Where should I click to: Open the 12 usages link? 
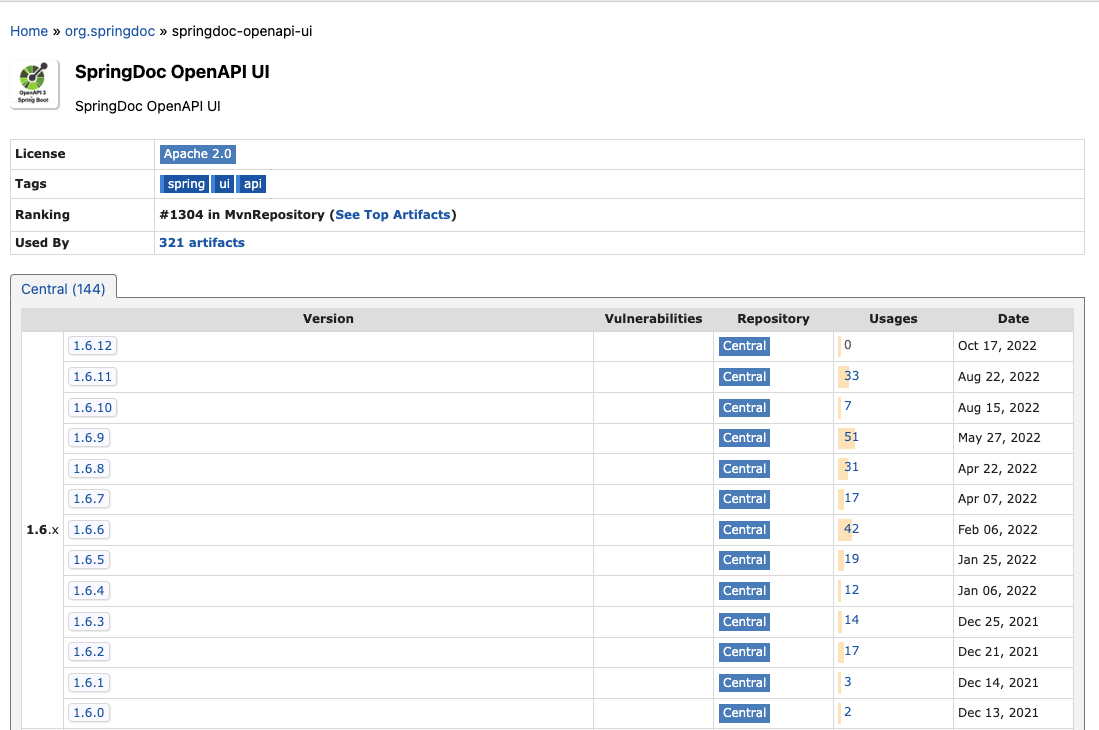click(852, 590)
